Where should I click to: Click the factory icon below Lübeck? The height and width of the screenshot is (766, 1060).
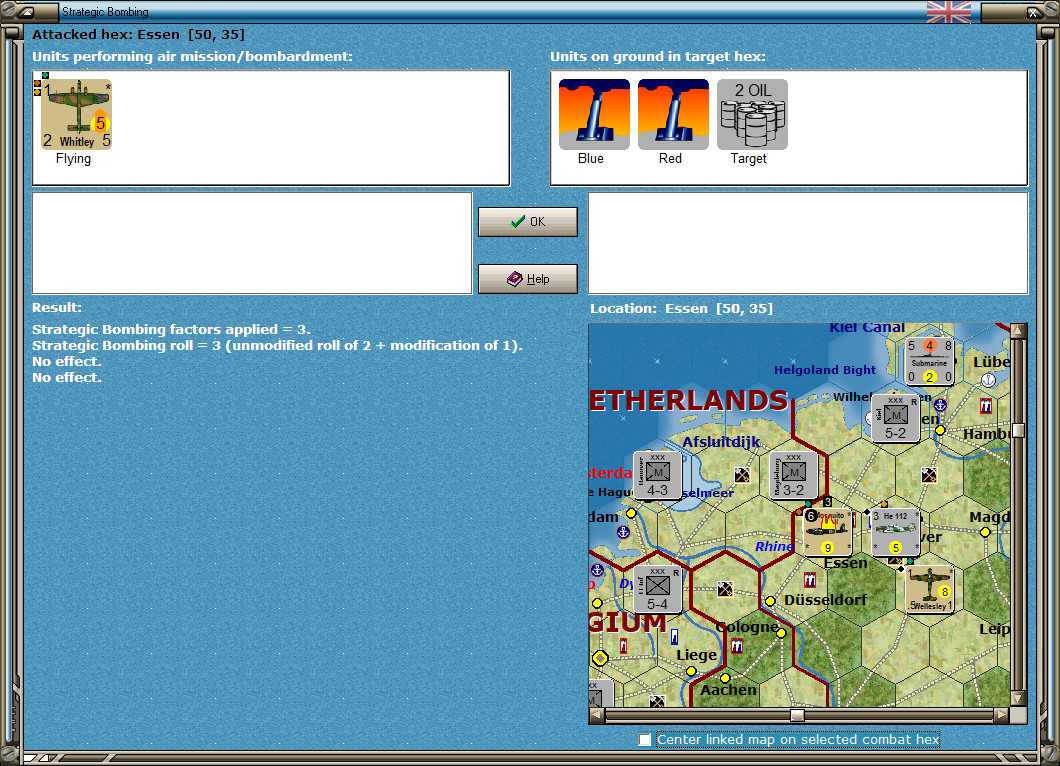[986, 406]
